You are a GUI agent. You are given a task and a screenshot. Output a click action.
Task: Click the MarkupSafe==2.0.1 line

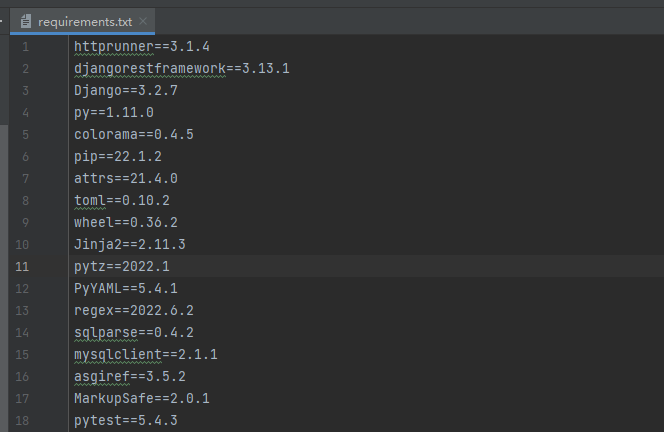[142, 399]
